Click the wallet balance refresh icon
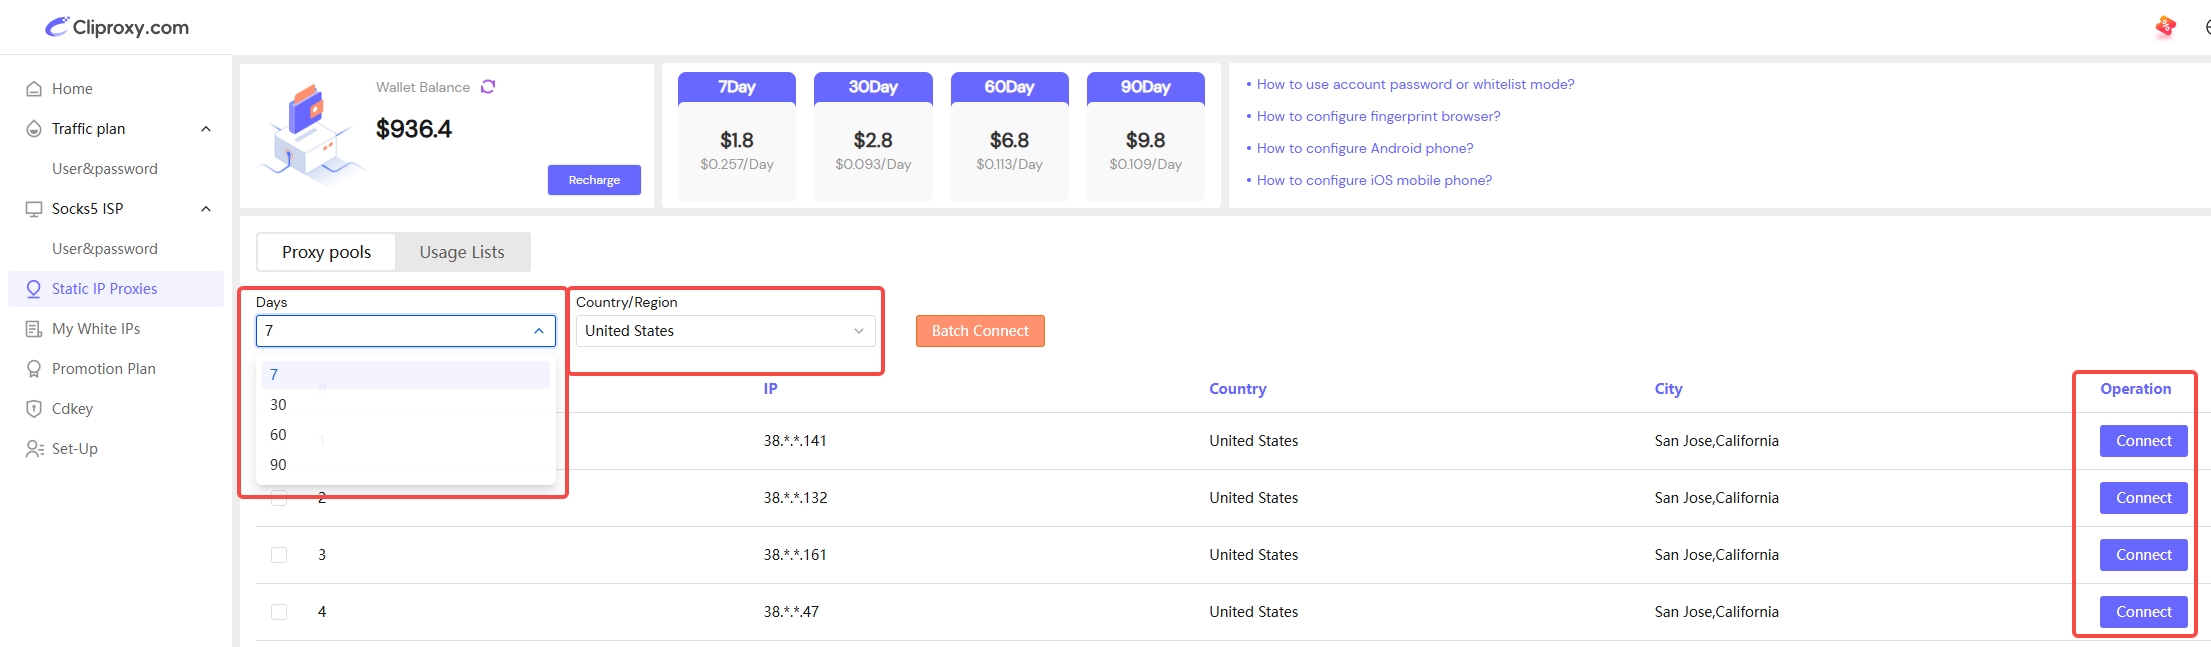 click(488, 87)
